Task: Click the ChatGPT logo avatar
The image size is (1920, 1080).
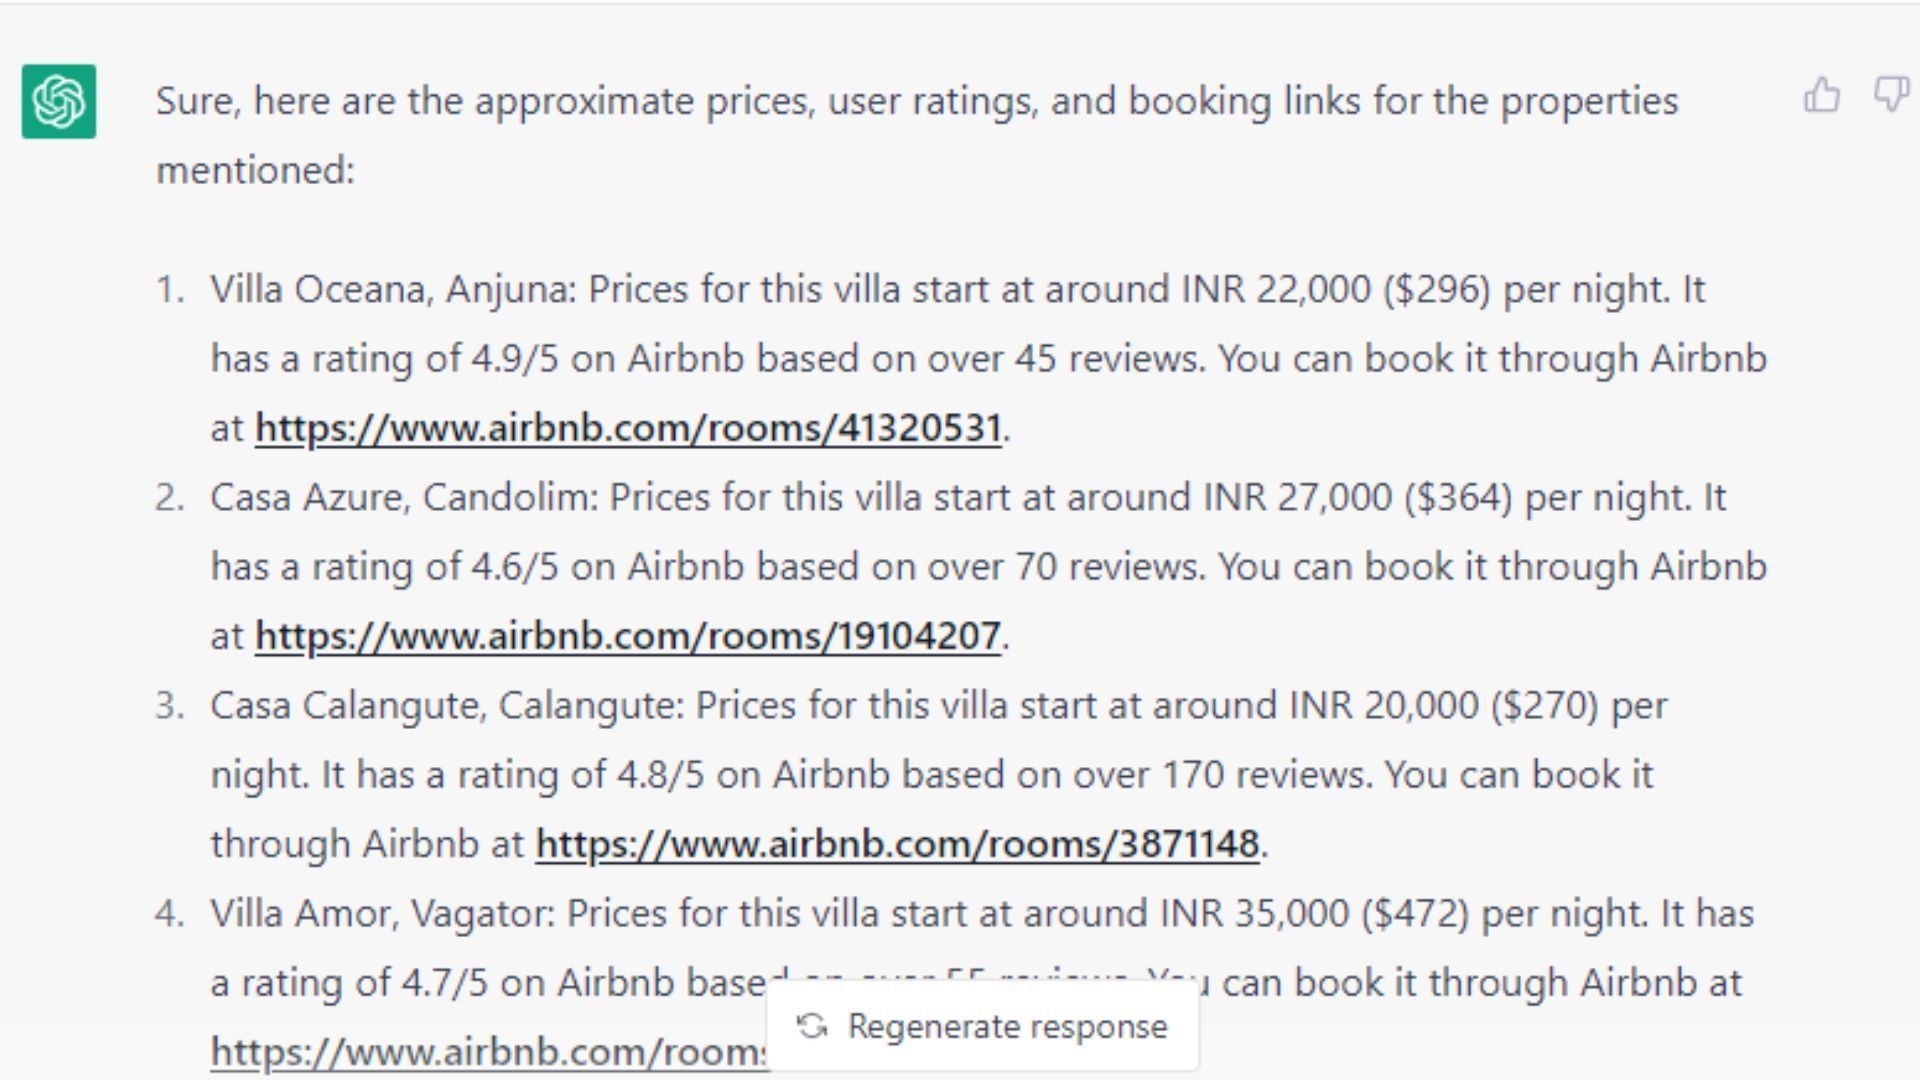Action: [x=59, y=101]
